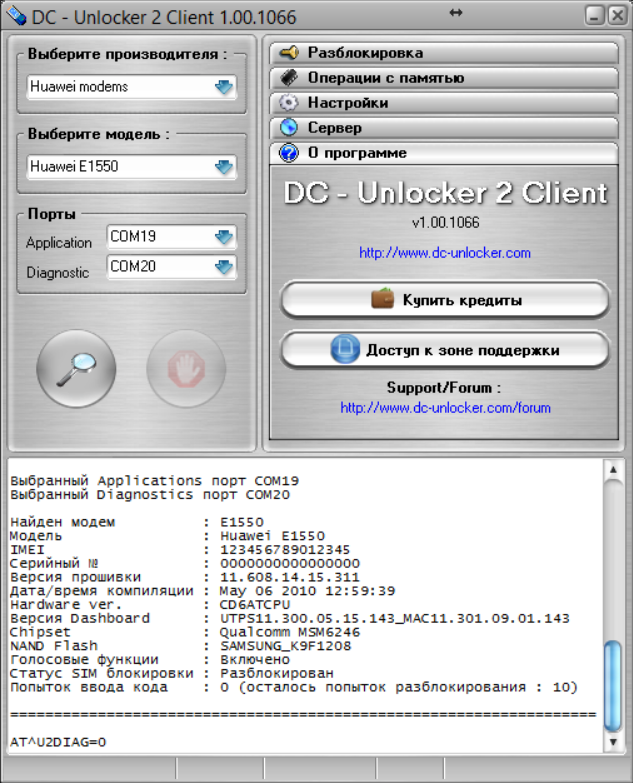Close the DC-Unlocker window
The height and width of the screenshot is (783, 633).
[618, 15]
